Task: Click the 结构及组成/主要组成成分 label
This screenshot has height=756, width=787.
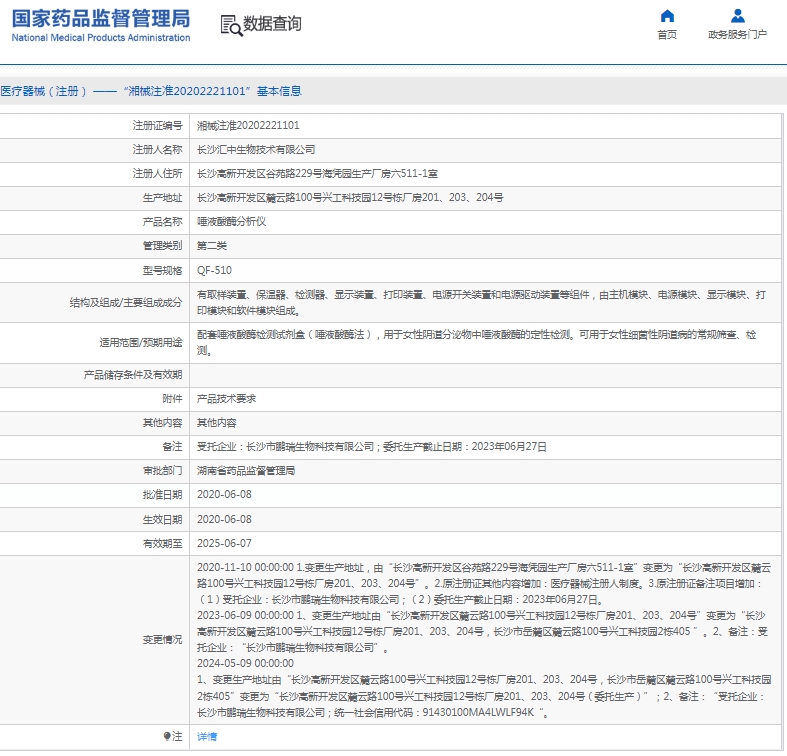Action: 125,303
